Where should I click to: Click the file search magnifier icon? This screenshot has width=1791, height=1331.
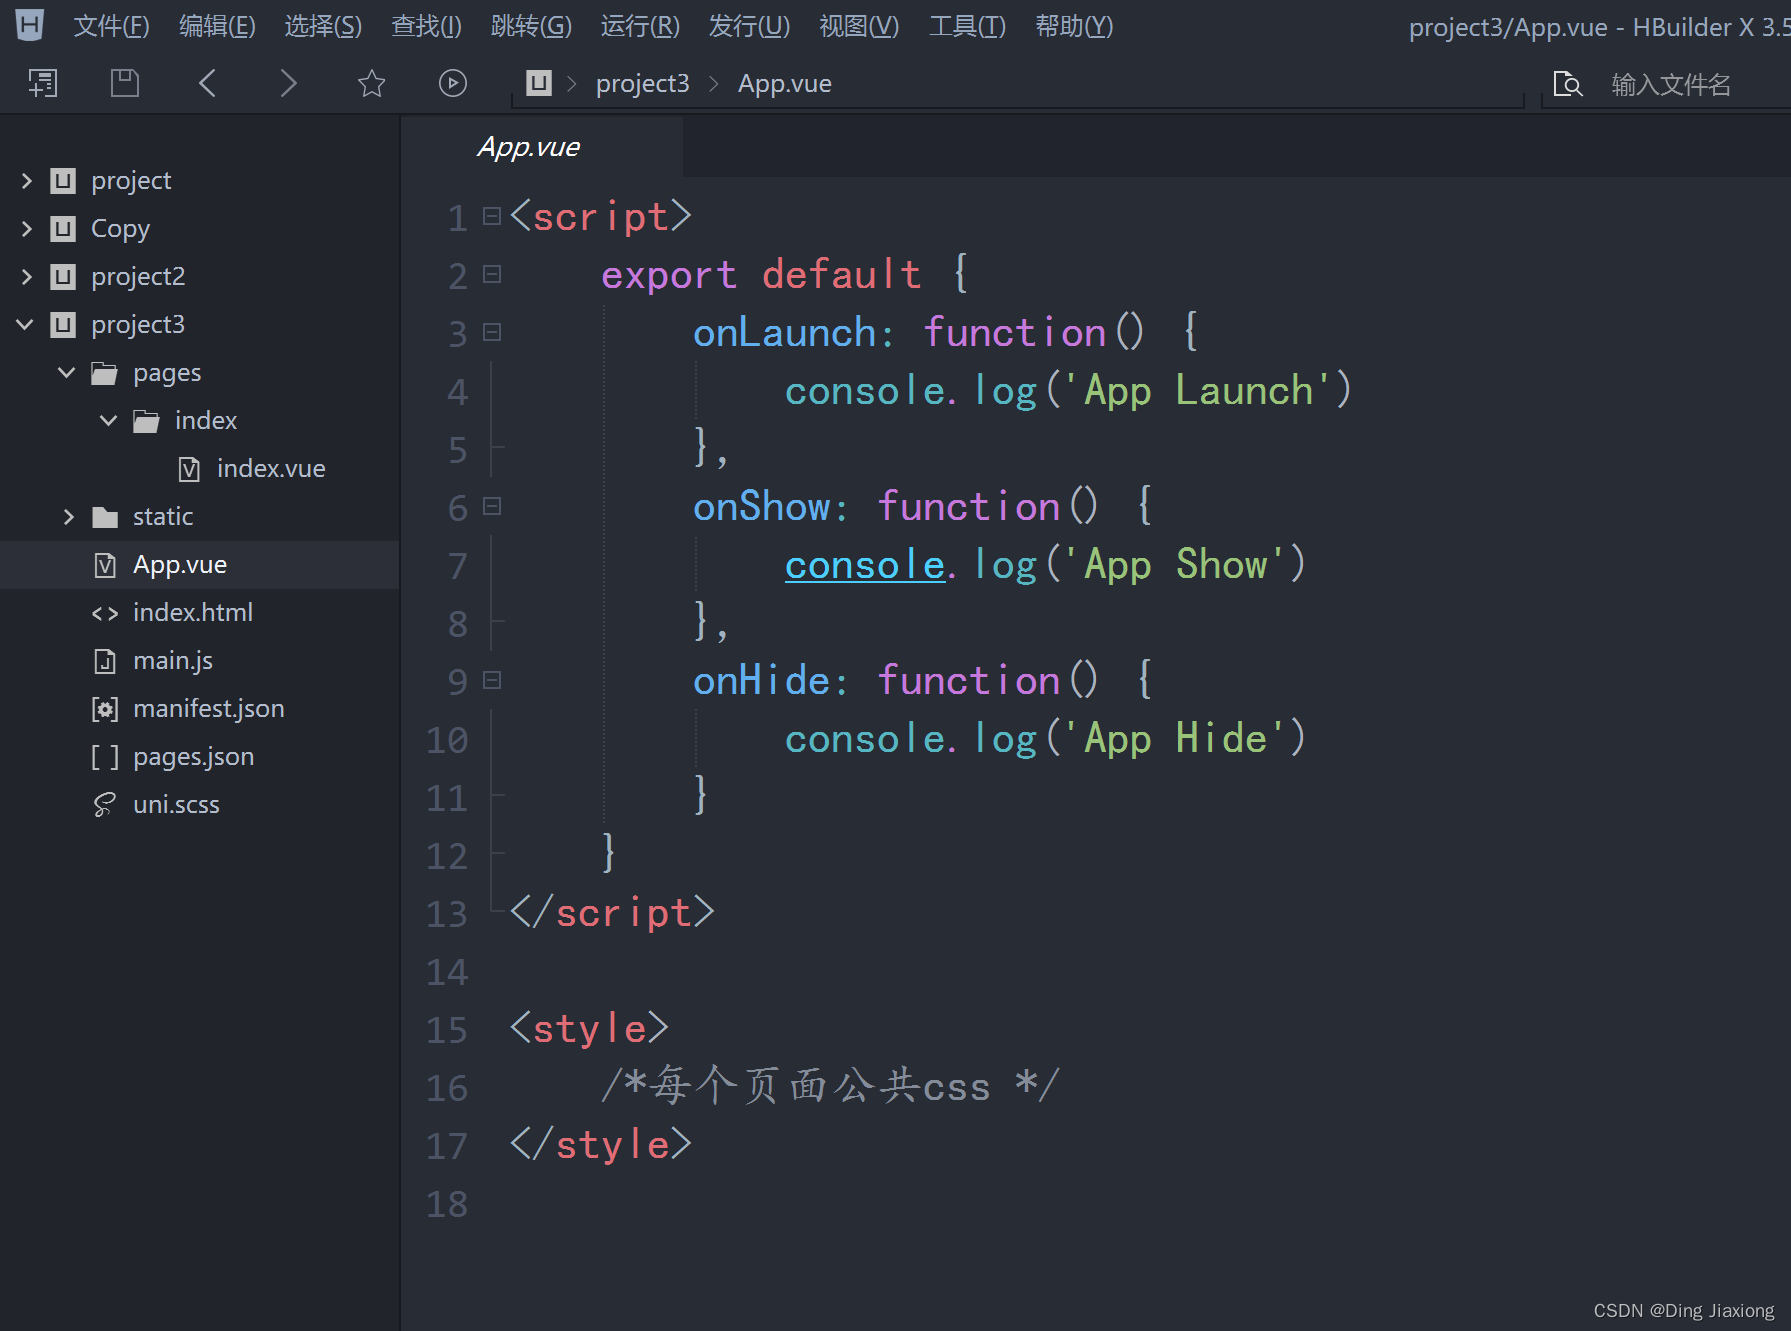[1567, 84]
